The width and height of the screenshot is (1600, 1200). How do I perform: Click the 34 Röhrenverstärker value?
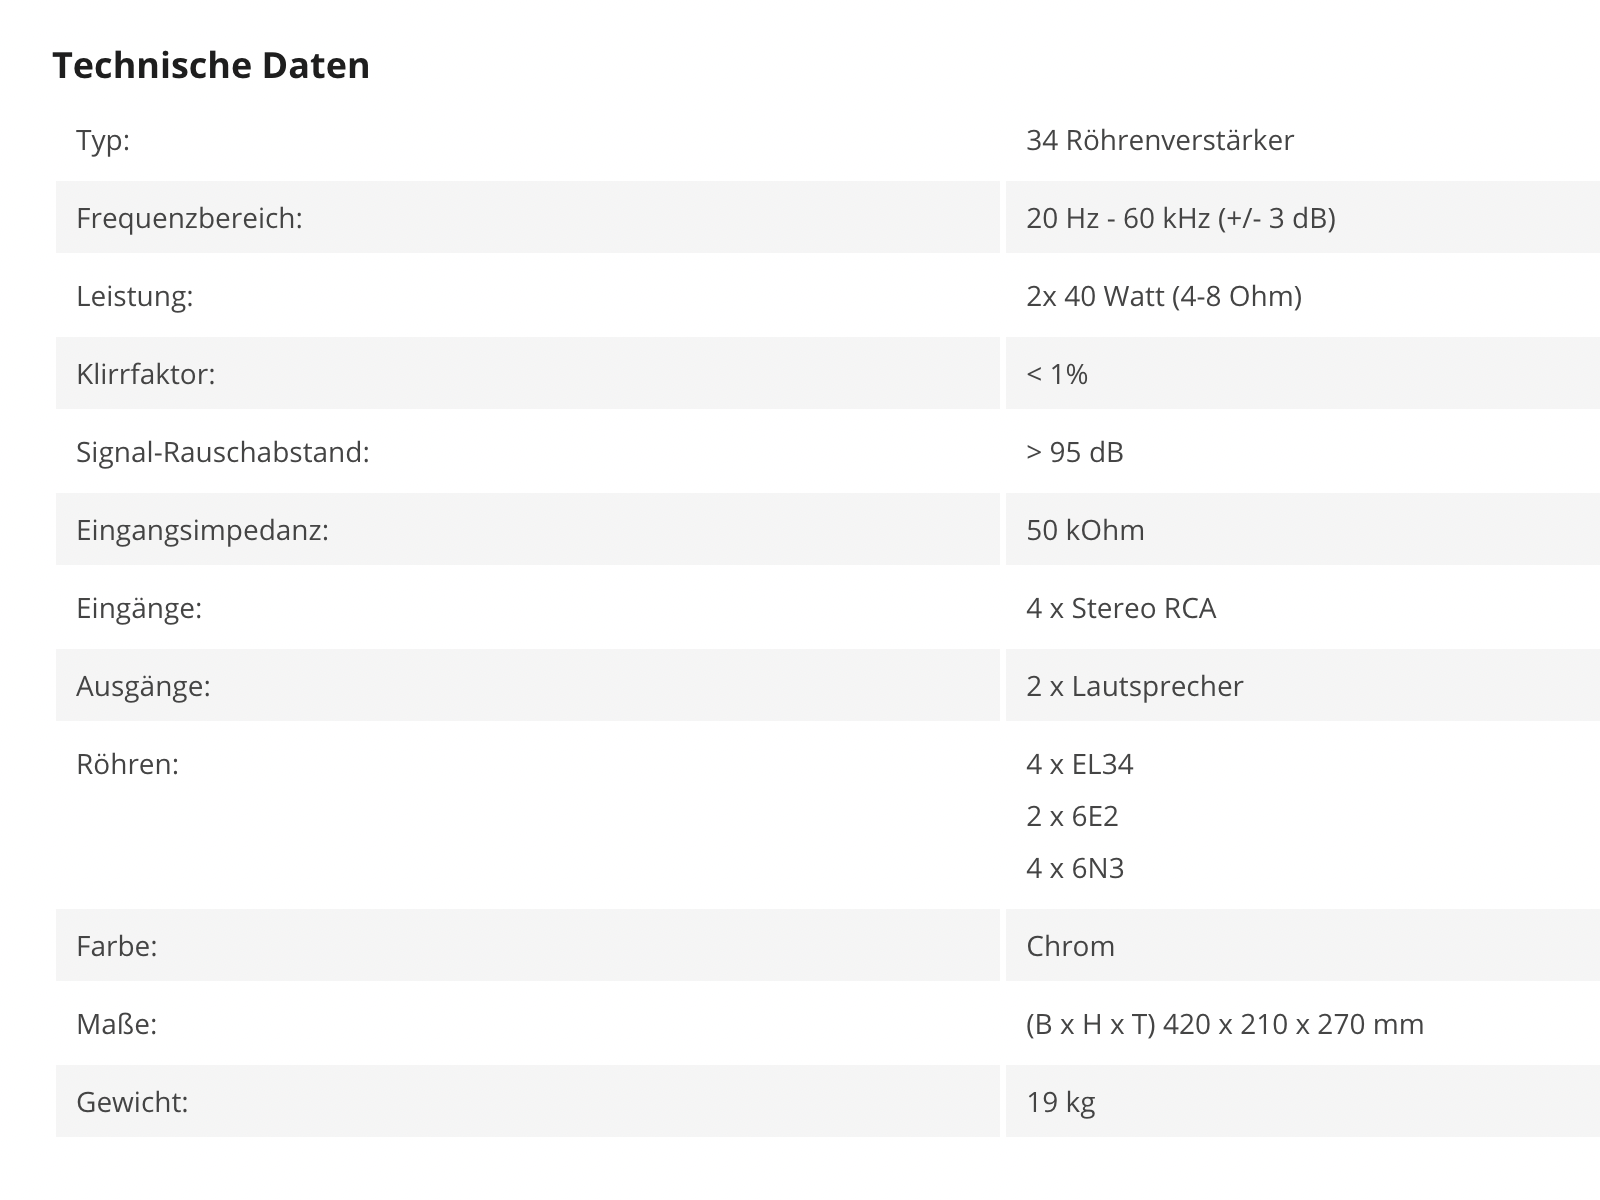point(1160,140)
